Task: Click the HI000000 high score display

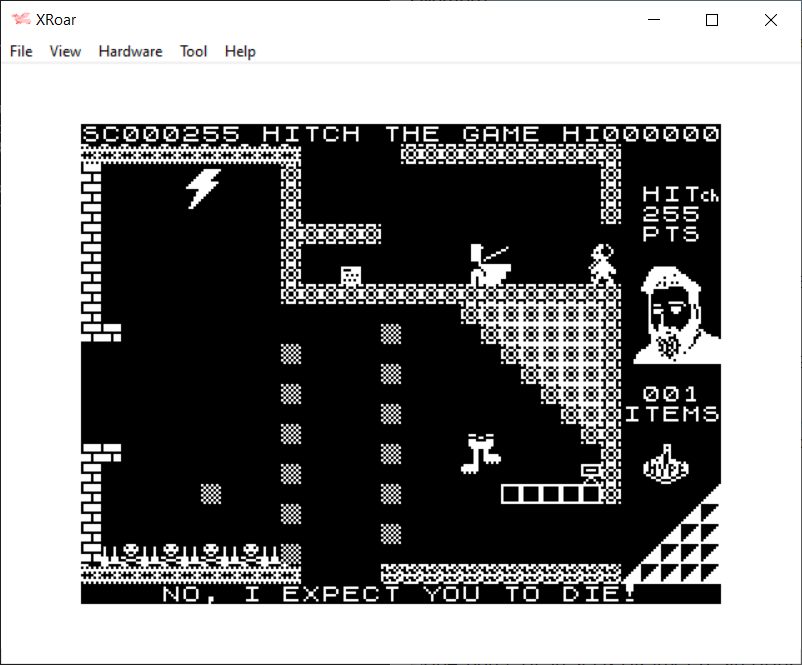Action: [640, 134]
